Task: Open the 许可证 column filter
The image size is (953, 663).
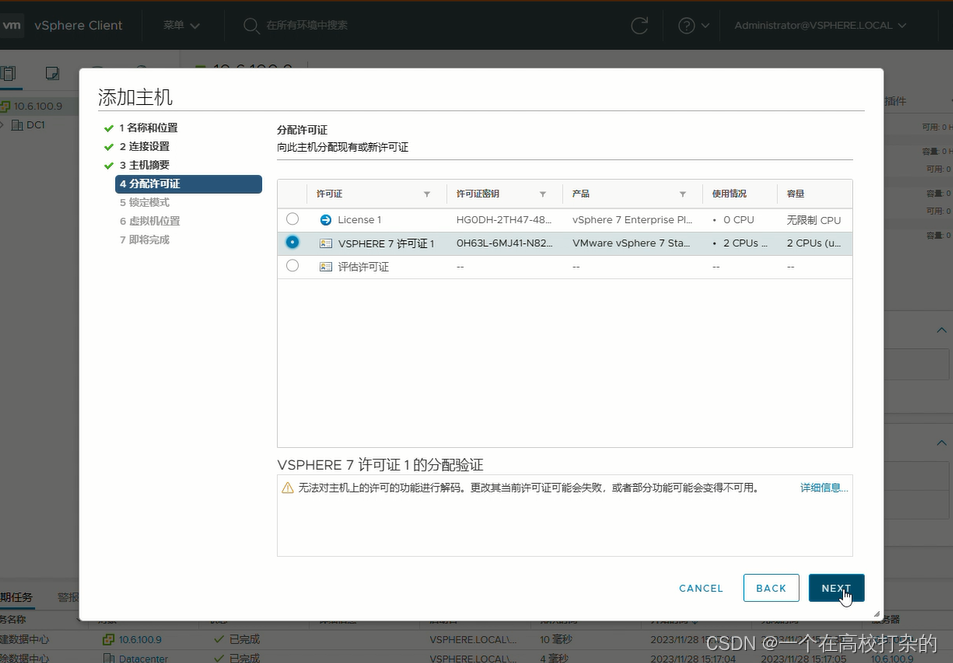Action: (x=427, y=194)
